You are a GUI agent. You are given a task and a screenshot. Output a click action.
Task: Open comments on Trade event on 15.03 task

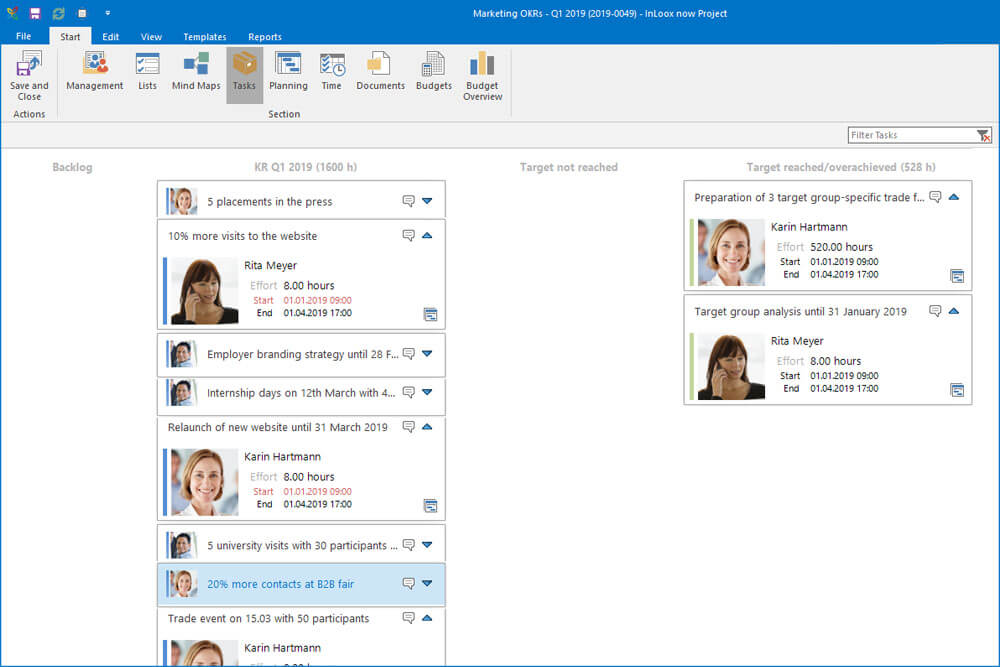[408, 618]
